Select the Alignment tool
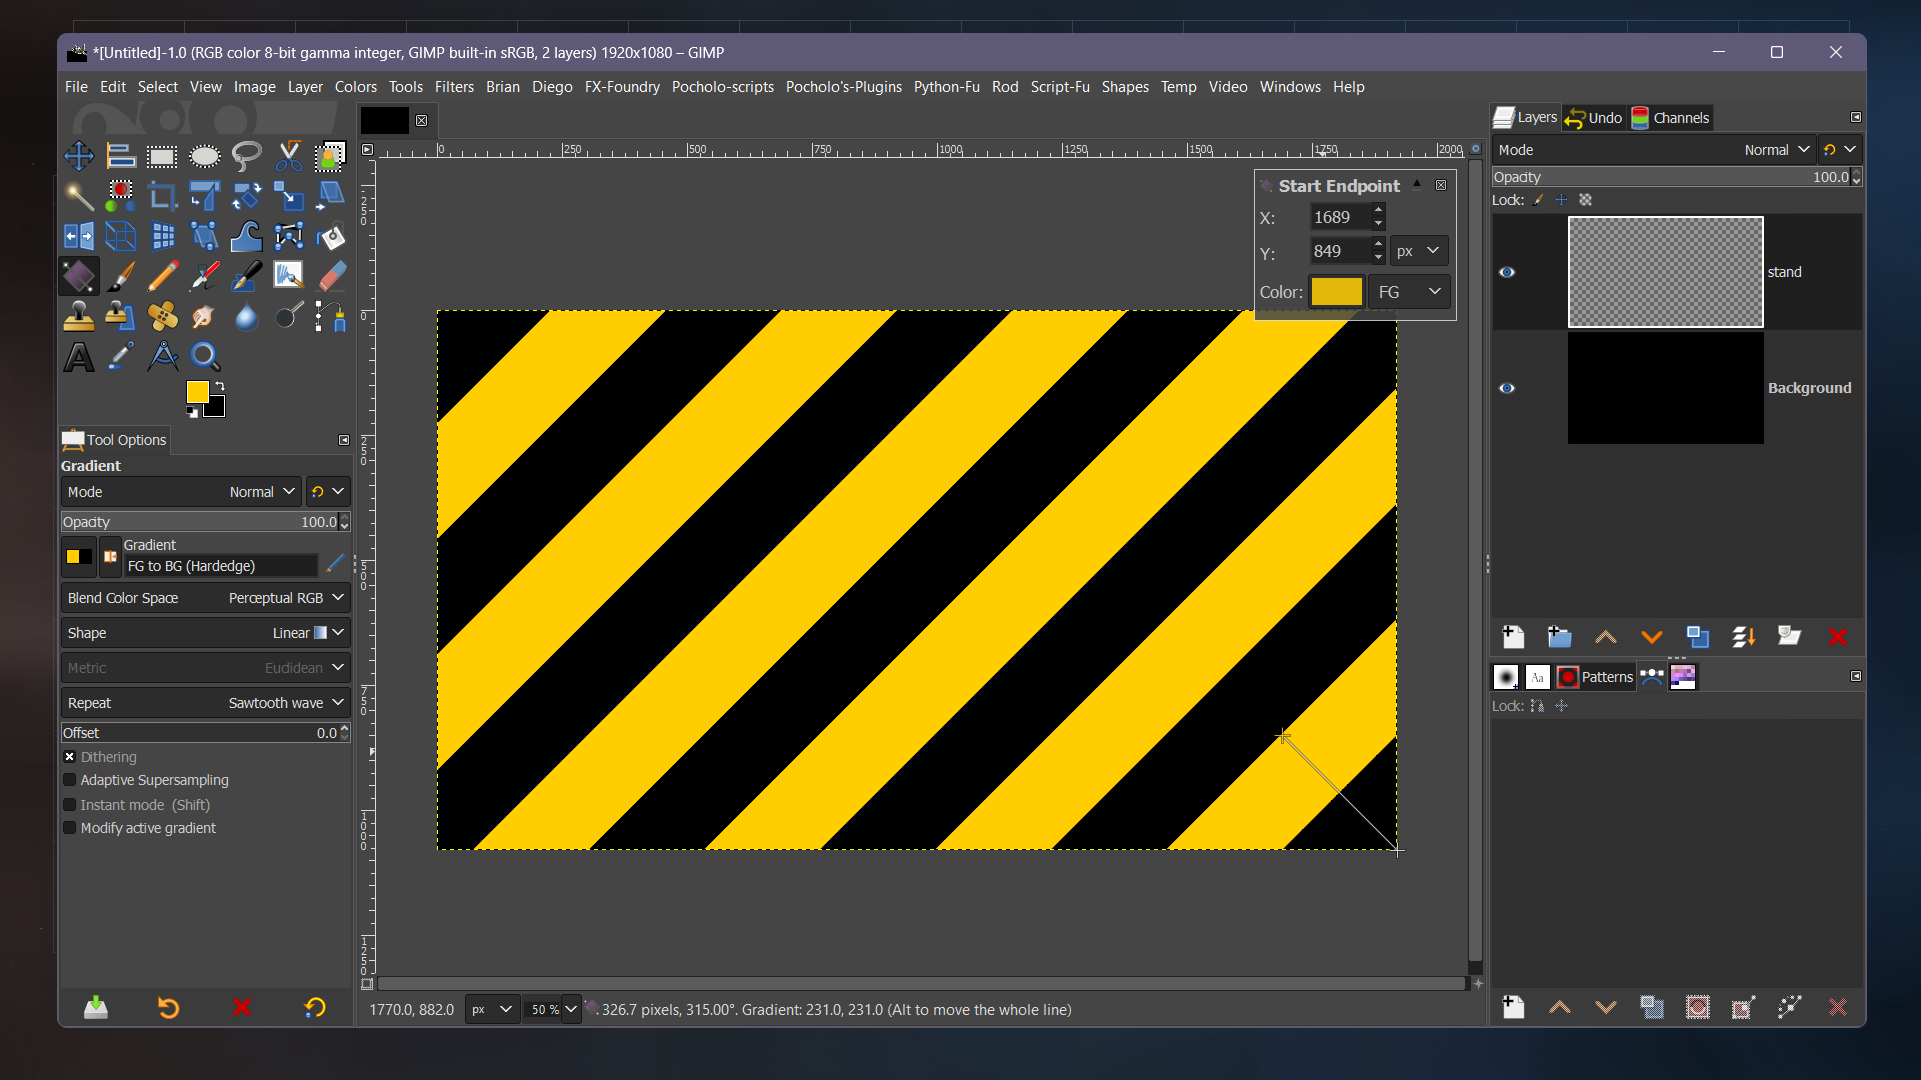Viewport: 1921px width, 1080px height. (121, 156)
